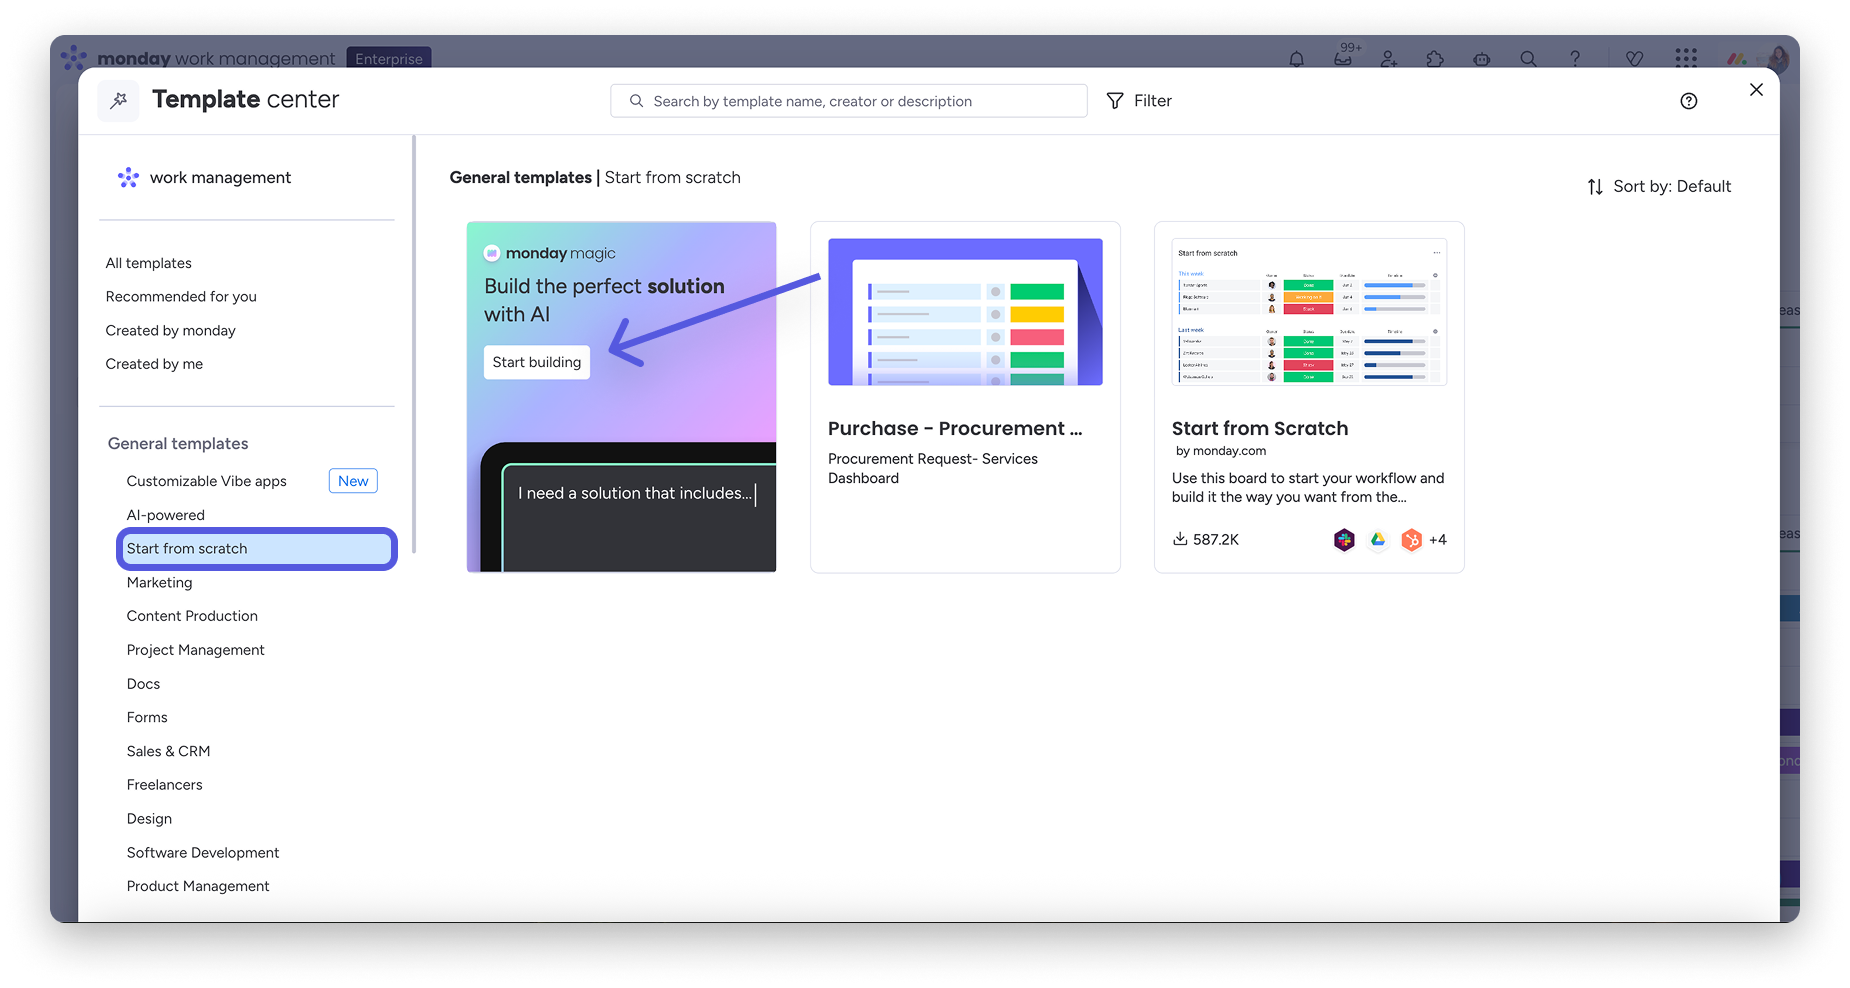Click the Start building button

pyautogui.click(x=537, y=362)
